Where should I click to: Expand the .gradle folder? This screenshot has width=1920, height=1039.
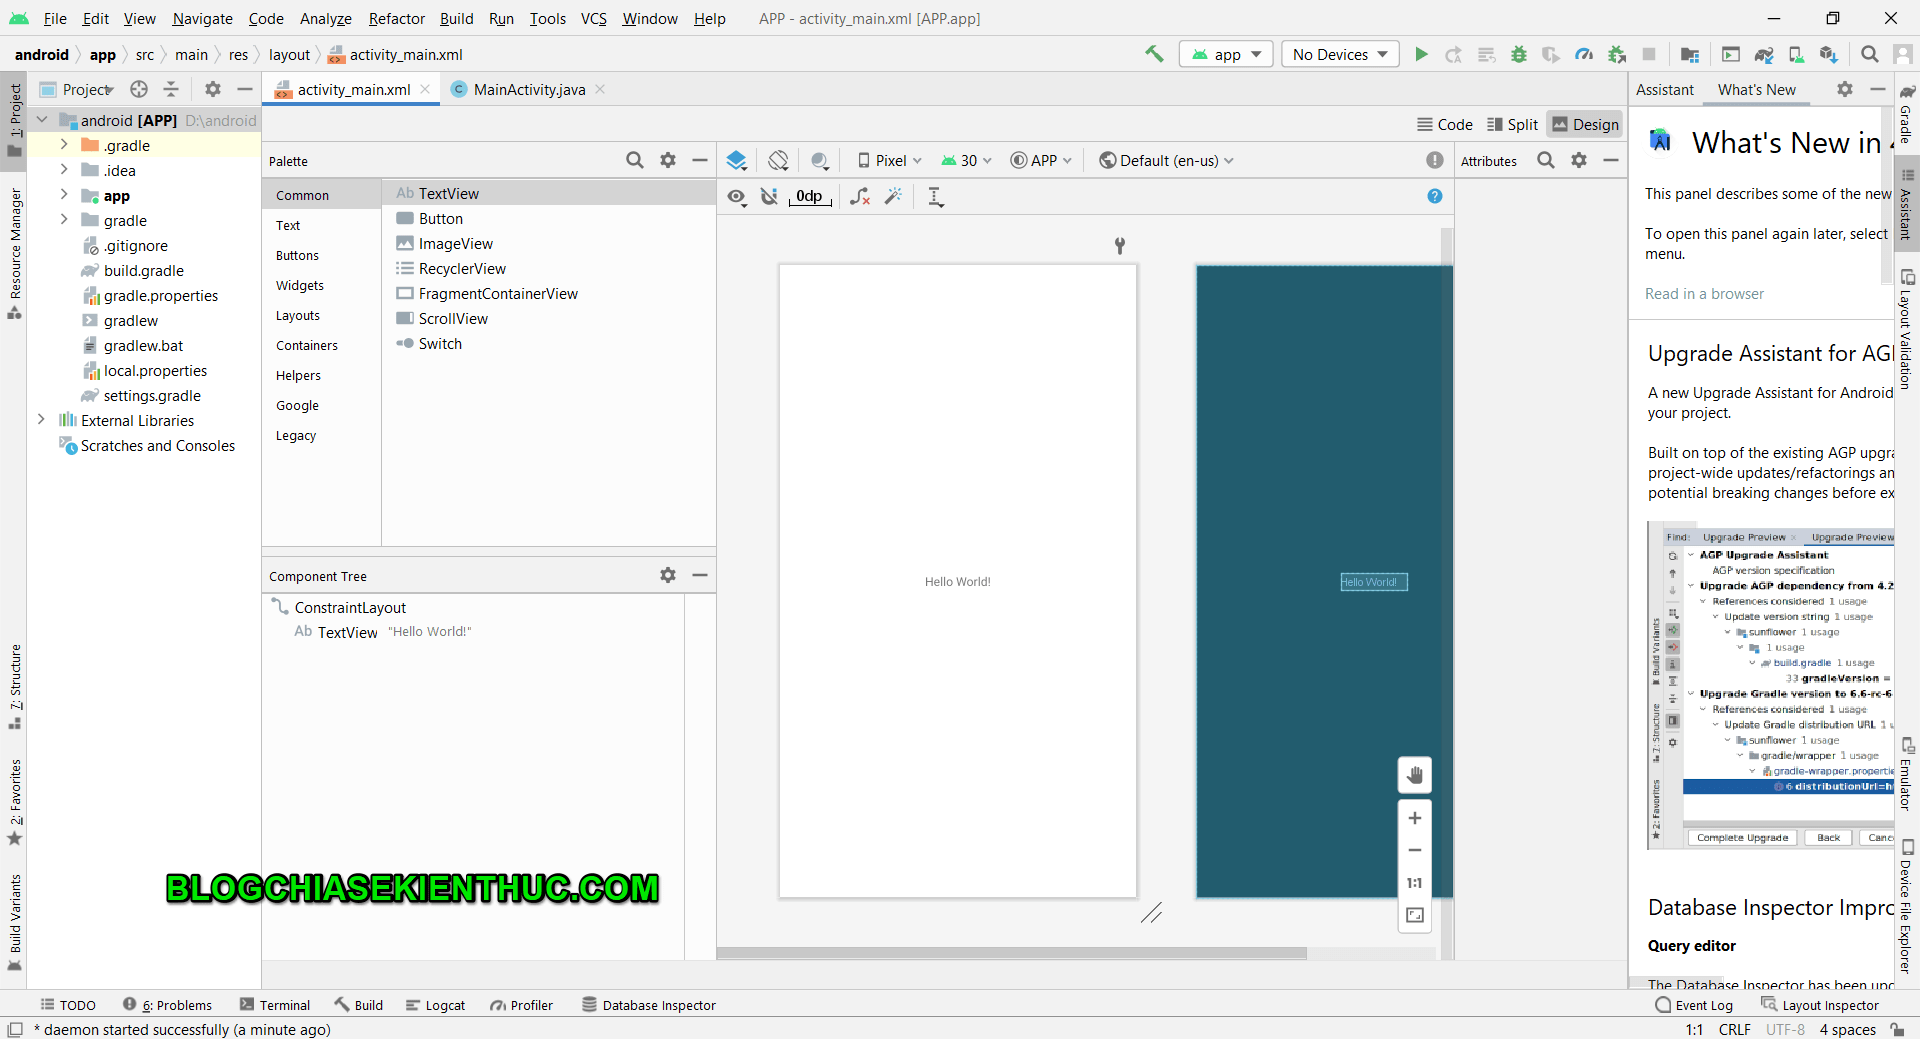(64, 145)
